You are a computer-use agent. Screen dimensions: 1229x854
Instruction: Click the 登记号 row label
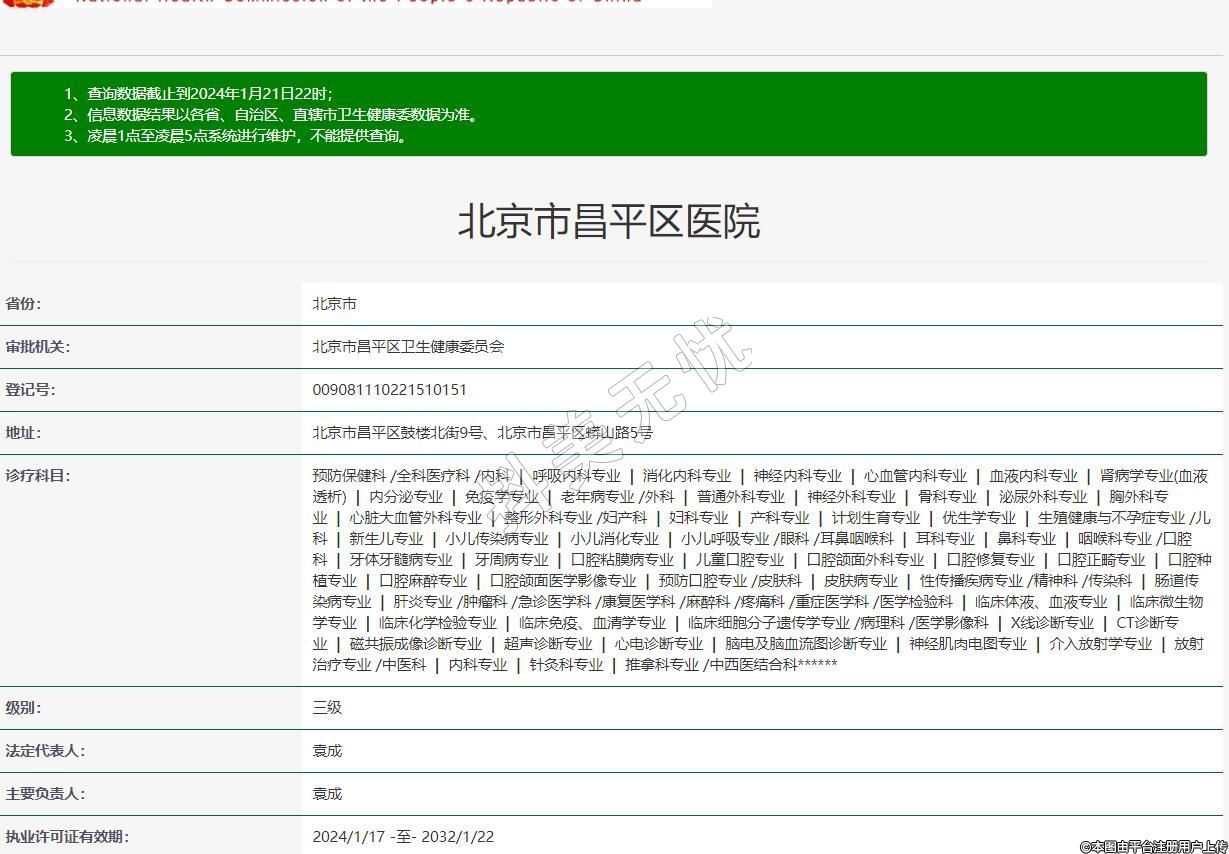click(31, 390)
